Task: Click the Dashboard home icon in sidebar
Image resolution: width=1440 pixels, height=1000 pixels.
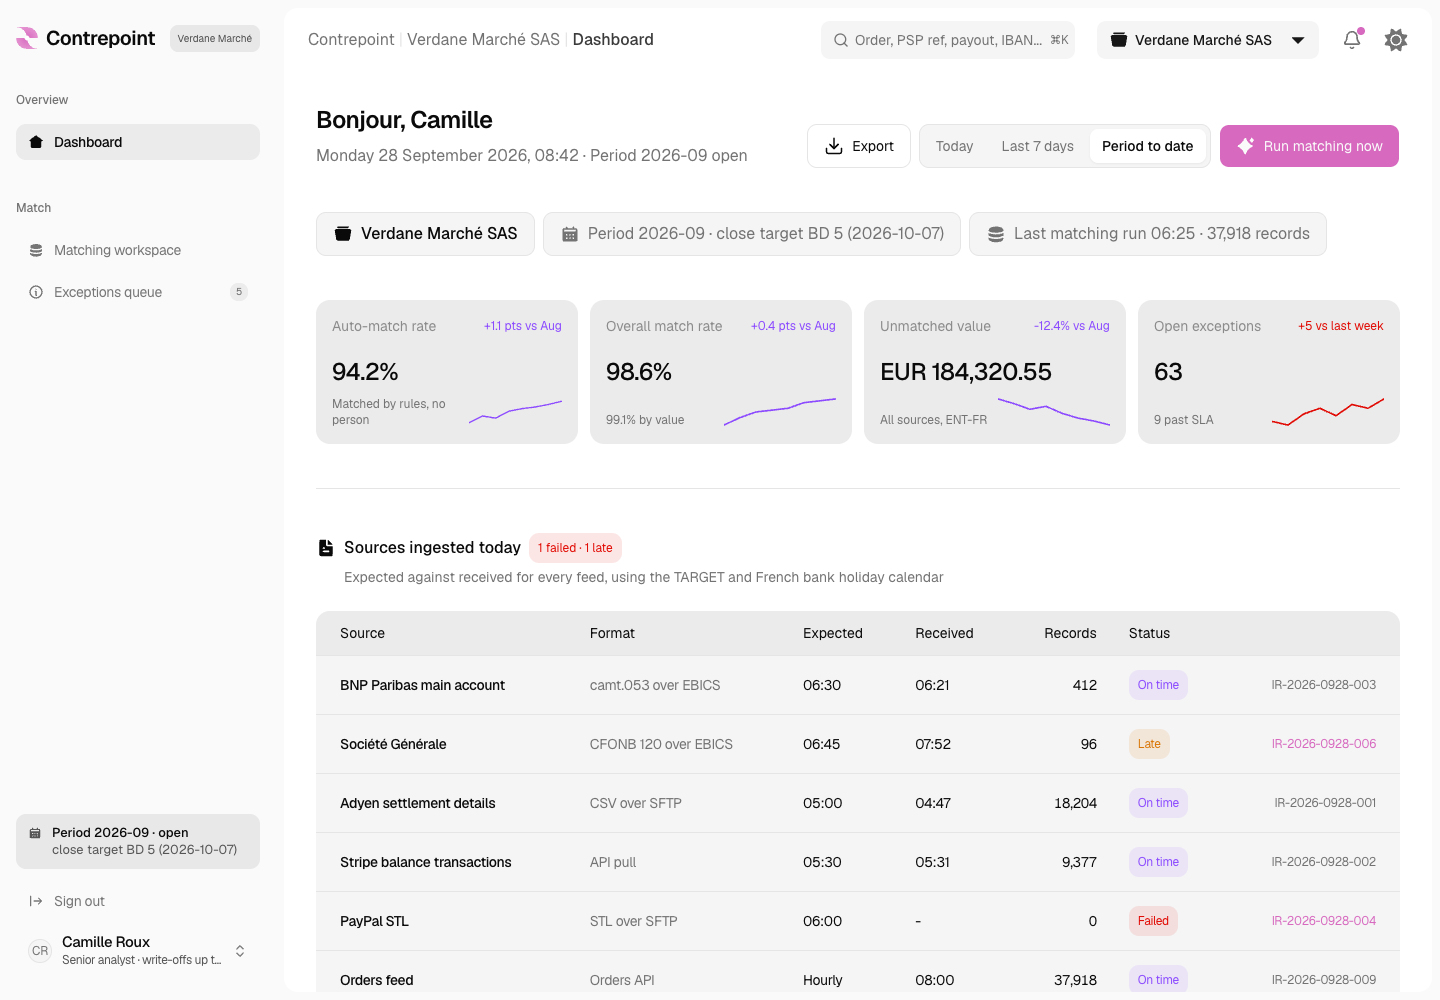Action: click(36, 142)
